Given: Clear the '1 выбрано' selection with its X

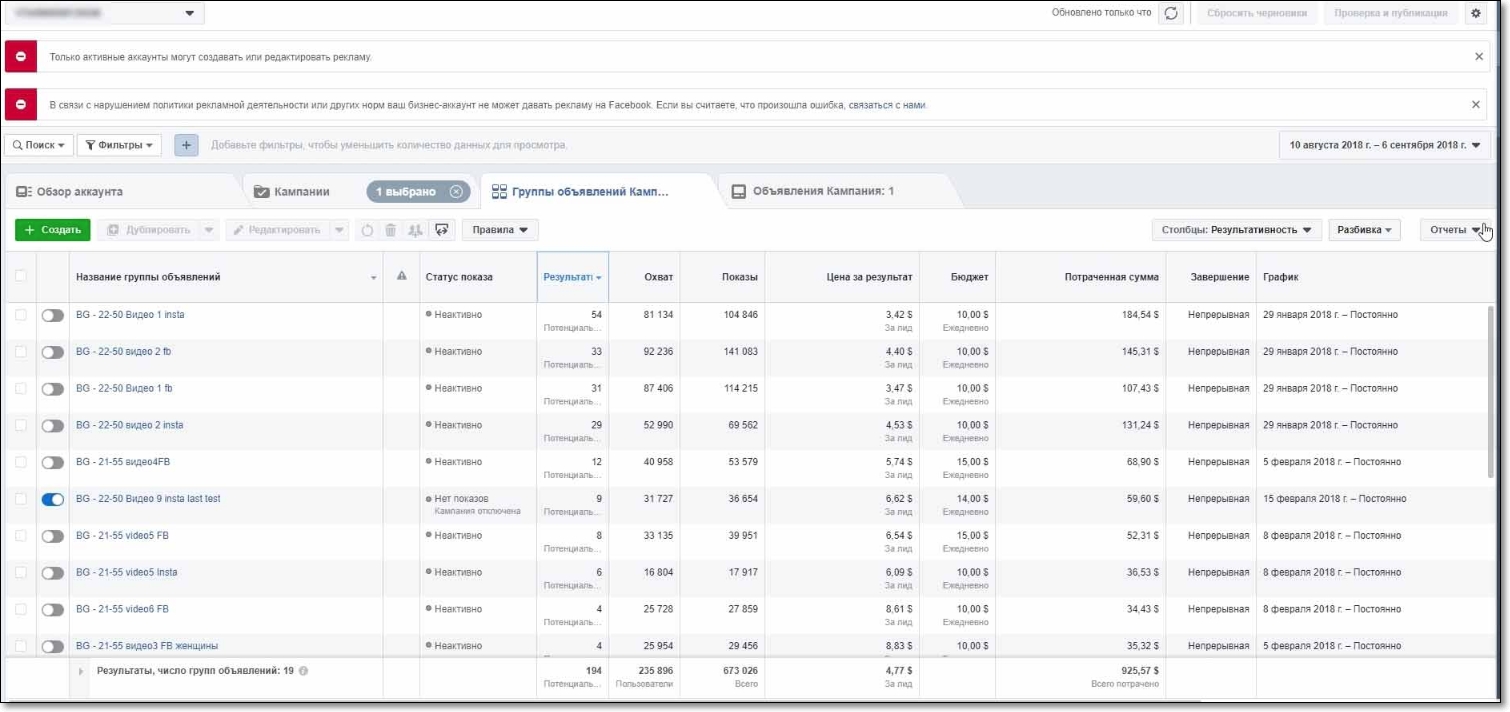Looking at the screenshot, I should point(456,192).
